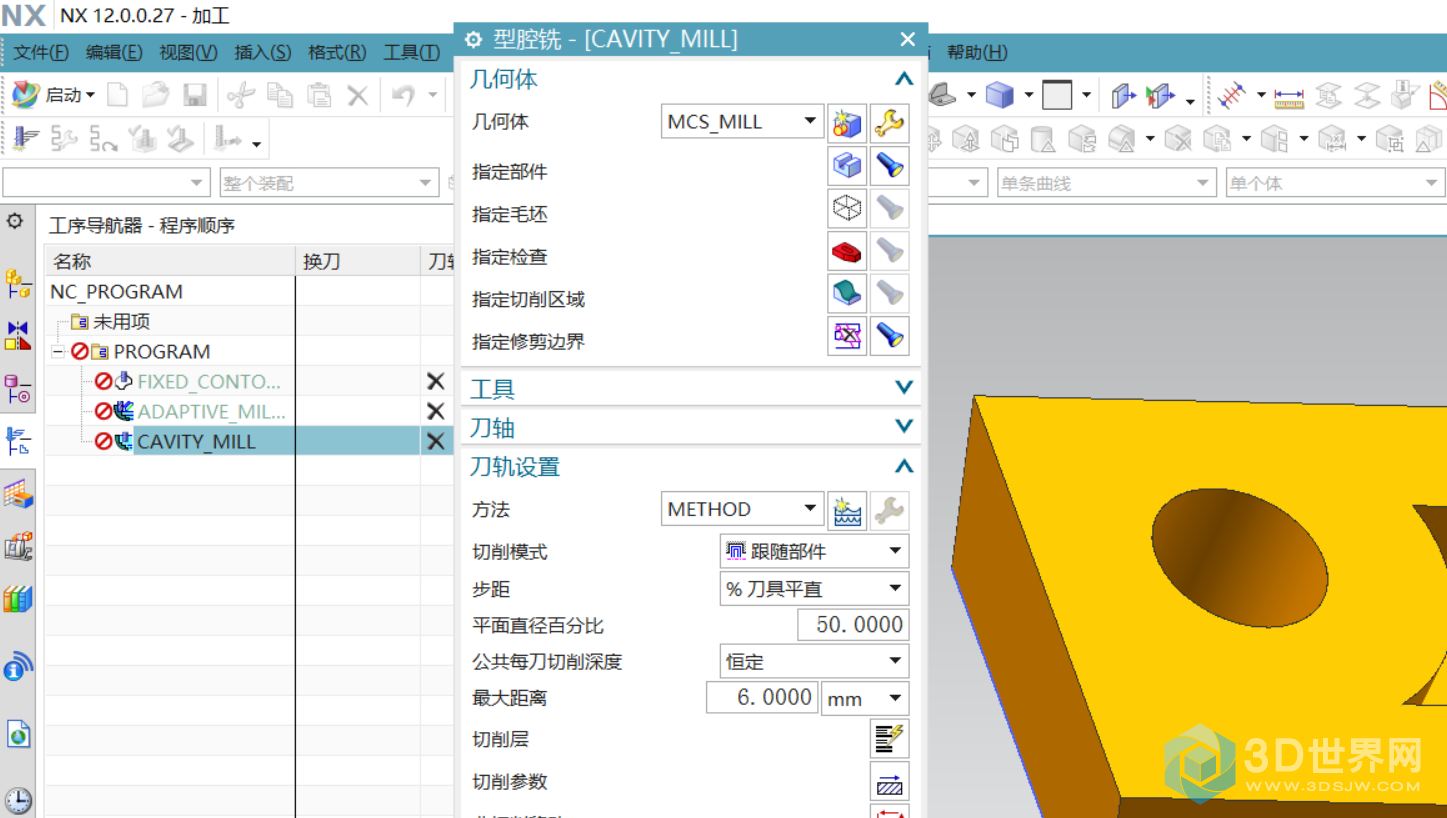Collapse the 几何体 section
Screen dimensions: 1447x818
click(x=904, y=79)
